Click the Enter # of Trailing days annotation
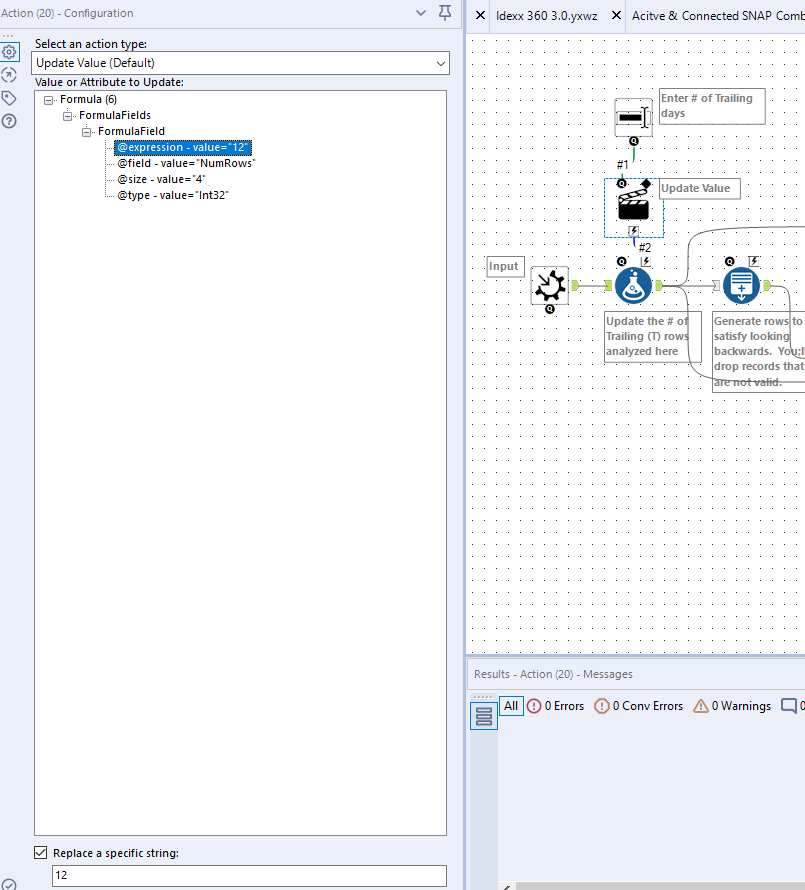This screenshot has width=805, height=890. pyautogui.click(x=712, y=106)
